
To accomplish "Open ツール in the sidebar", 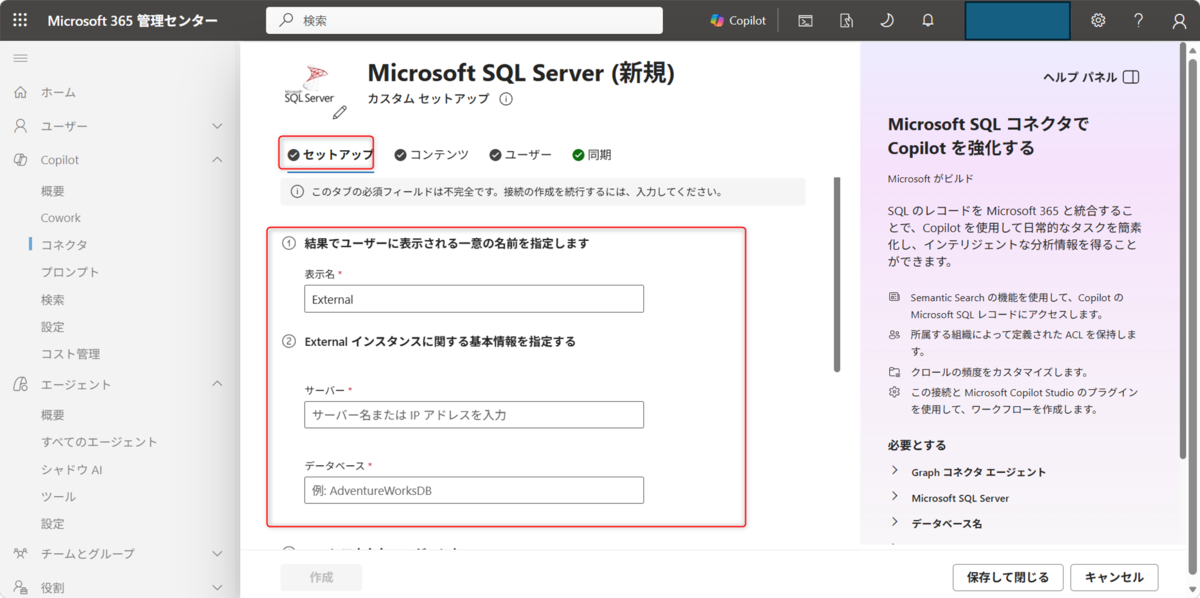I will click(x=58, y=496).
